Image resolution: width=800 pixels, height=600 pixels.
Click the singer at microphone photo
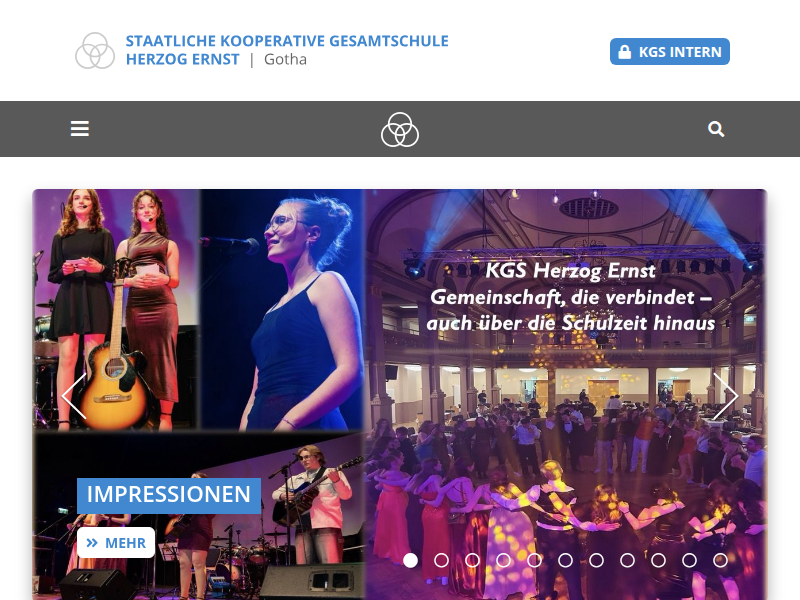tap(282, 310)
